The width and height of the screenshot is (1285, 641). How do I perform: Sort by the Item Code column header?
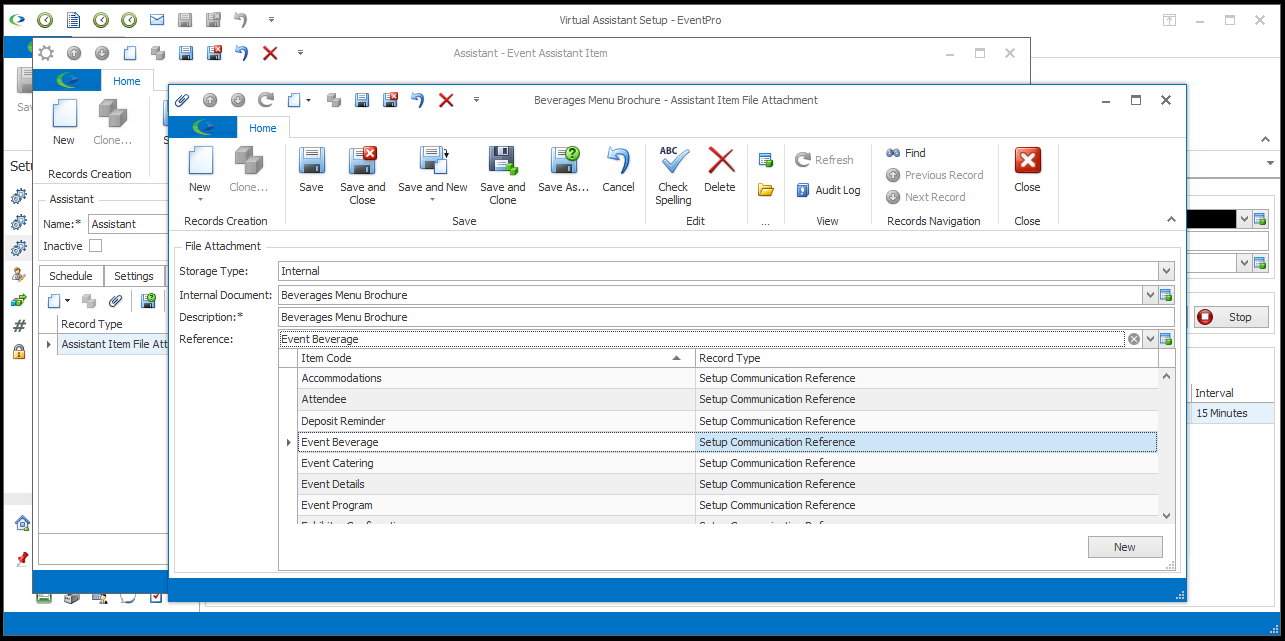click(x=496, y=358)
